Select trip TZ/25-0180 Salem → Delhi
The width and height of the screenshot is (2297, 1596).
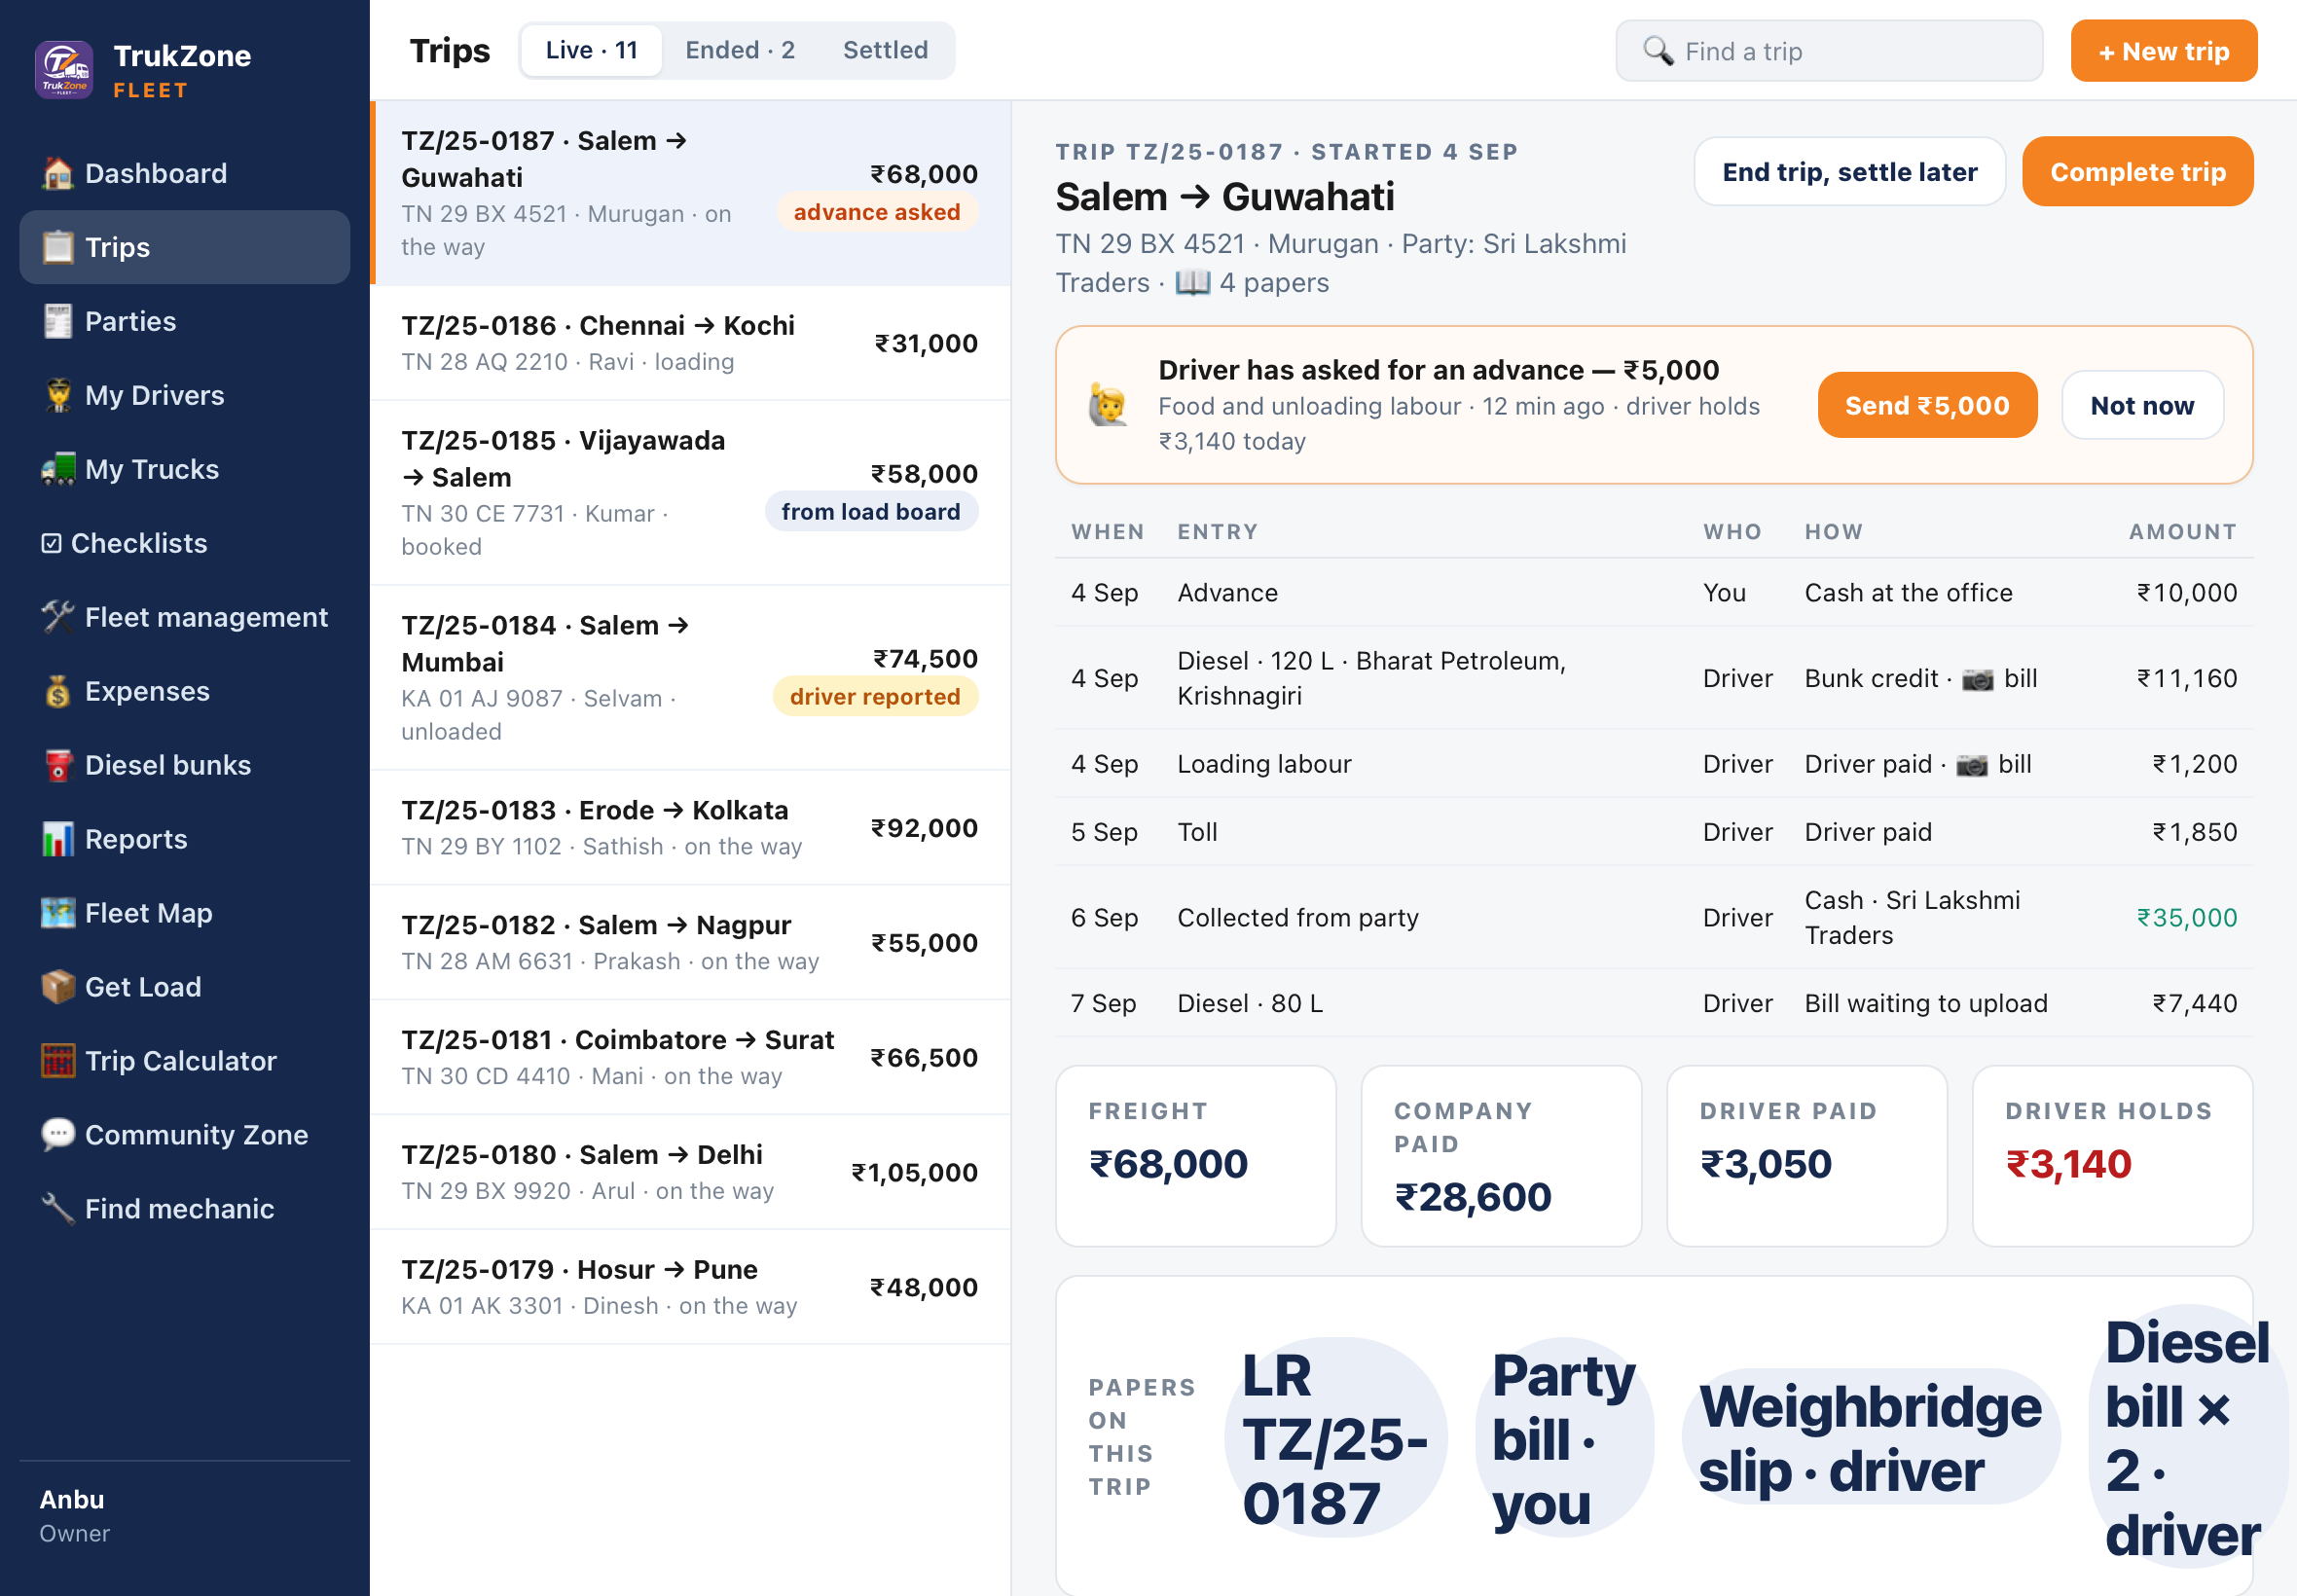coord(690,1173)
